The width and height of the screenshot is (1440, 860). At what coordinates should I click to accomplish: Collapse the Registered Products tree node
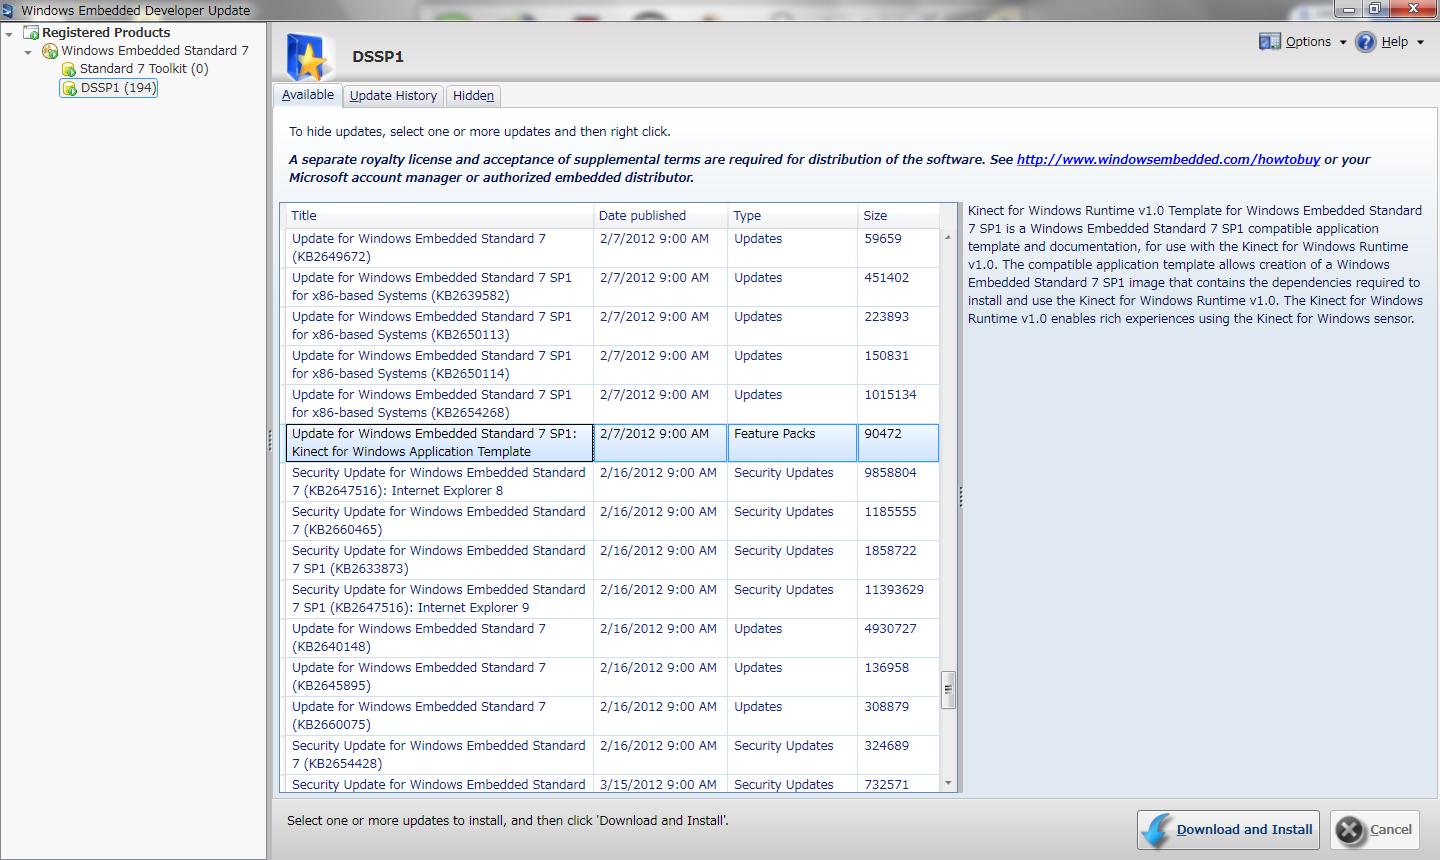click(x=9, y=33)
